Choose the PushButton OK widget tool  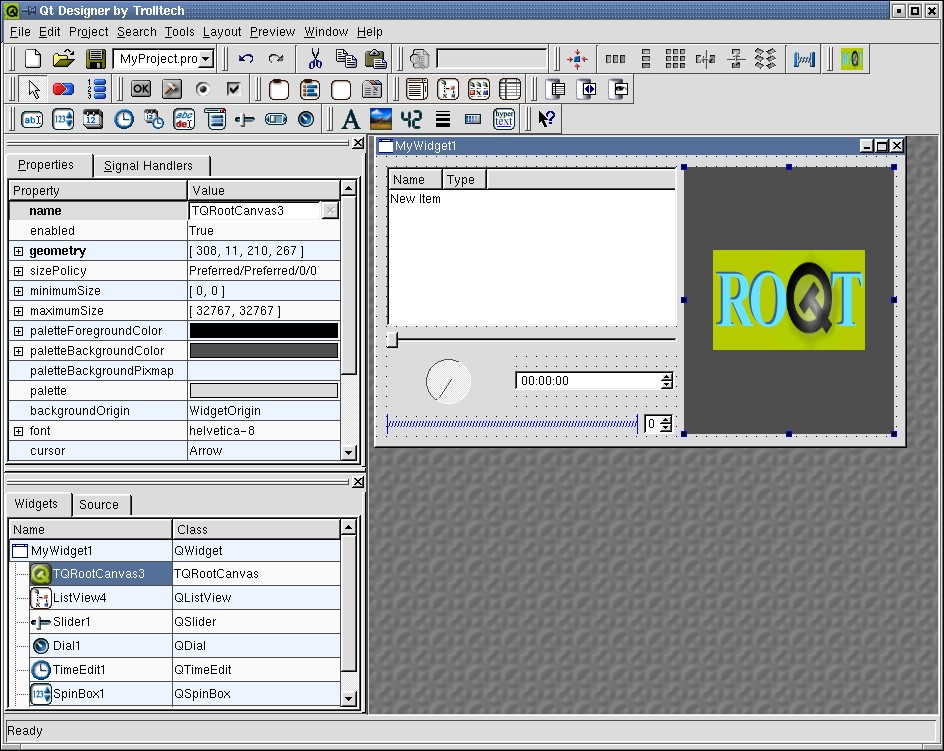click(141, 89)
